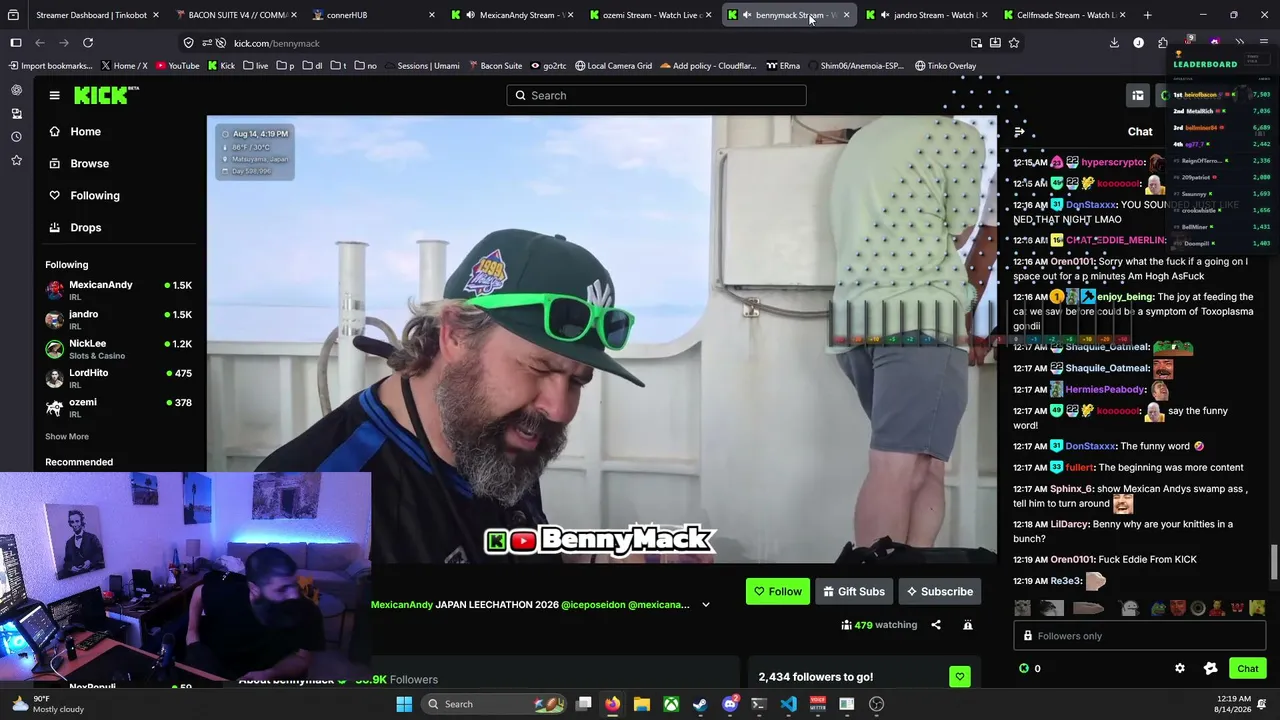Open Windows Start menu
The height and width of the screenshot is (720, 1280).
point(404,704)
